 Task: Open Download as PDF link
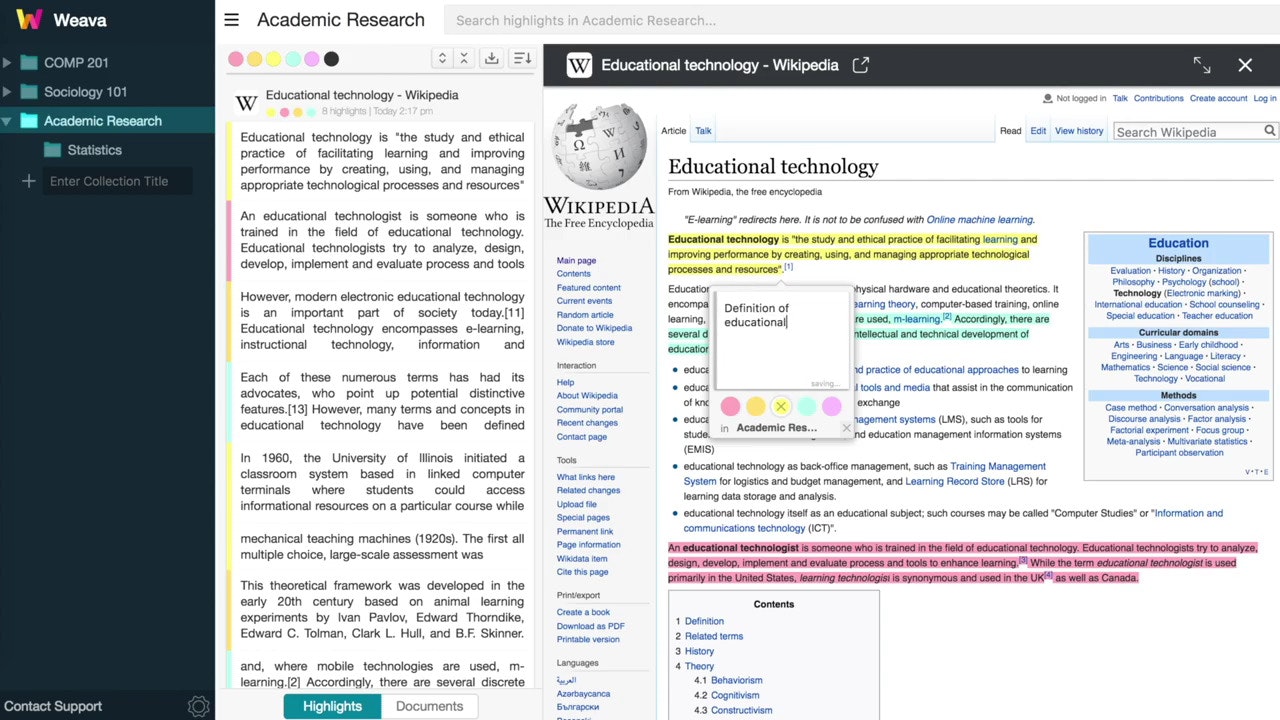point(591,626)
